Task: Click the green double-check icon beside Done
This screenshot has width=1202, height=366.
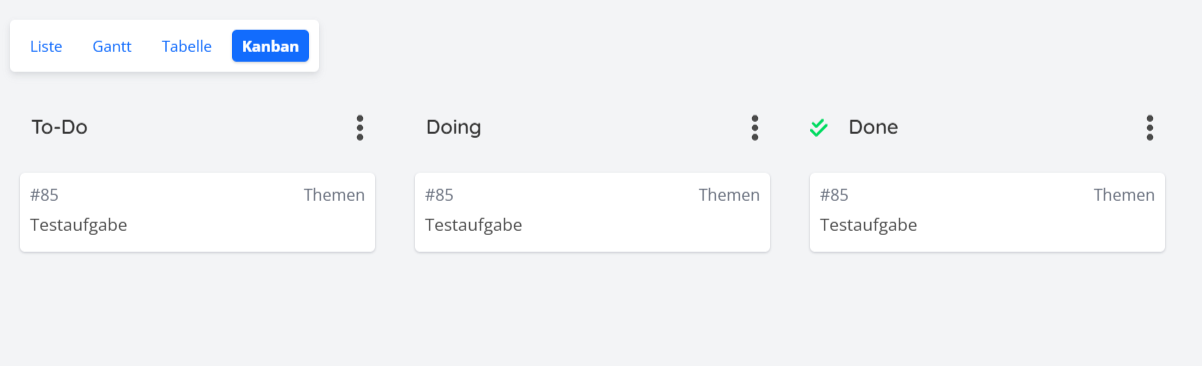Action: tap(819, 128)
